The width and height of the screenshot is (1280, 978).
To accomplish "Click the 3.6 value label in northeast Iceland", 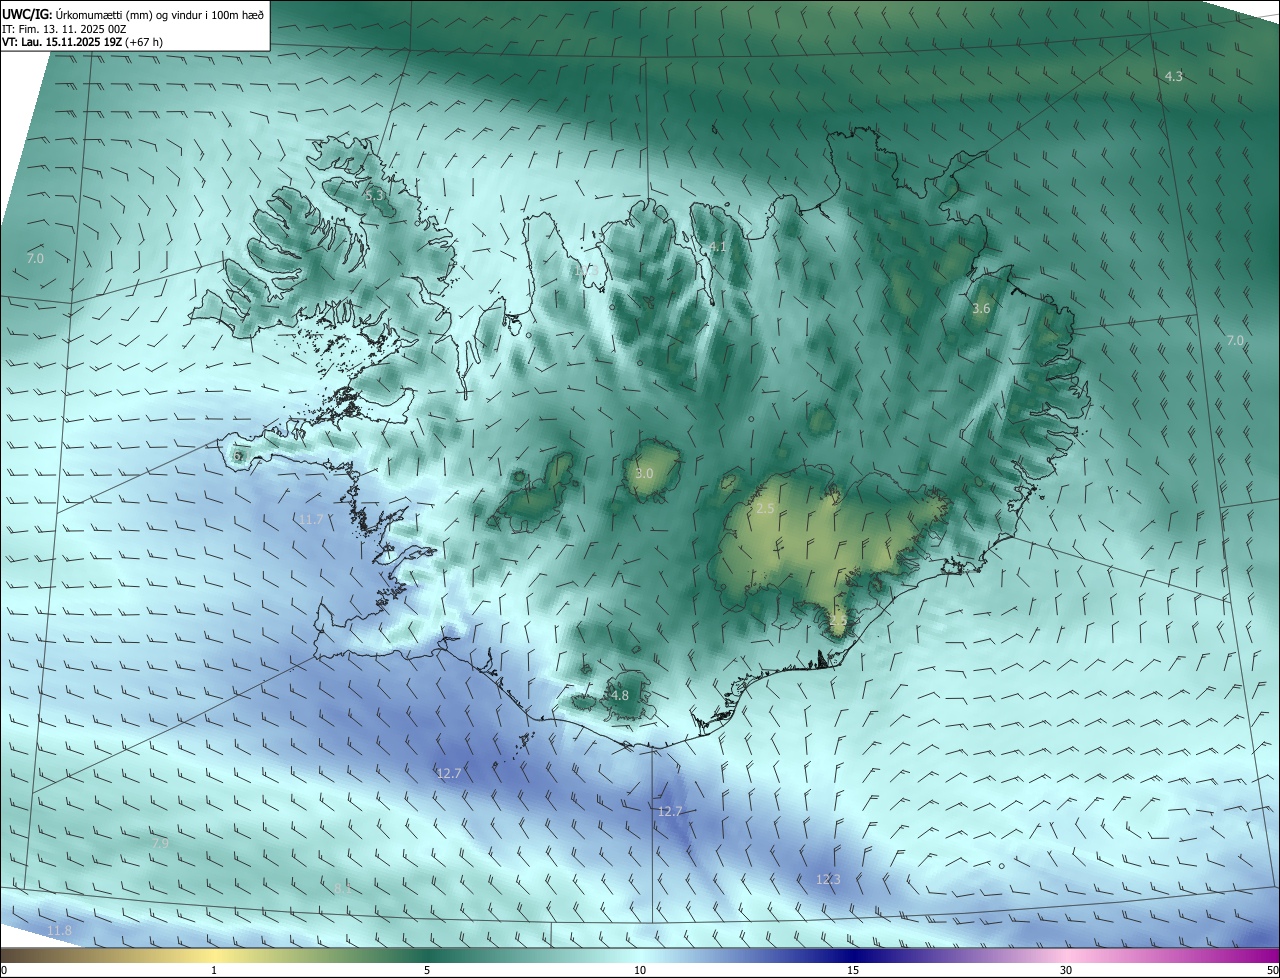I will coord(981,309).
